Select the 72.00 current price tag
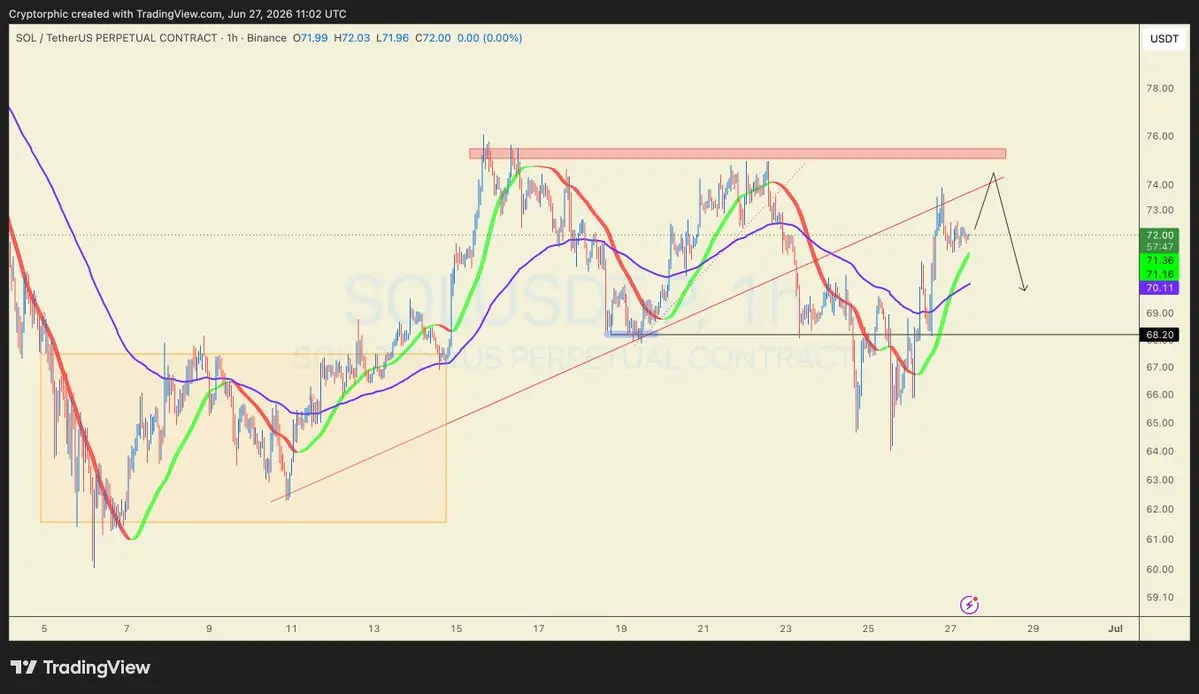The image size is (1199, 694). [x=1159, y=235]
